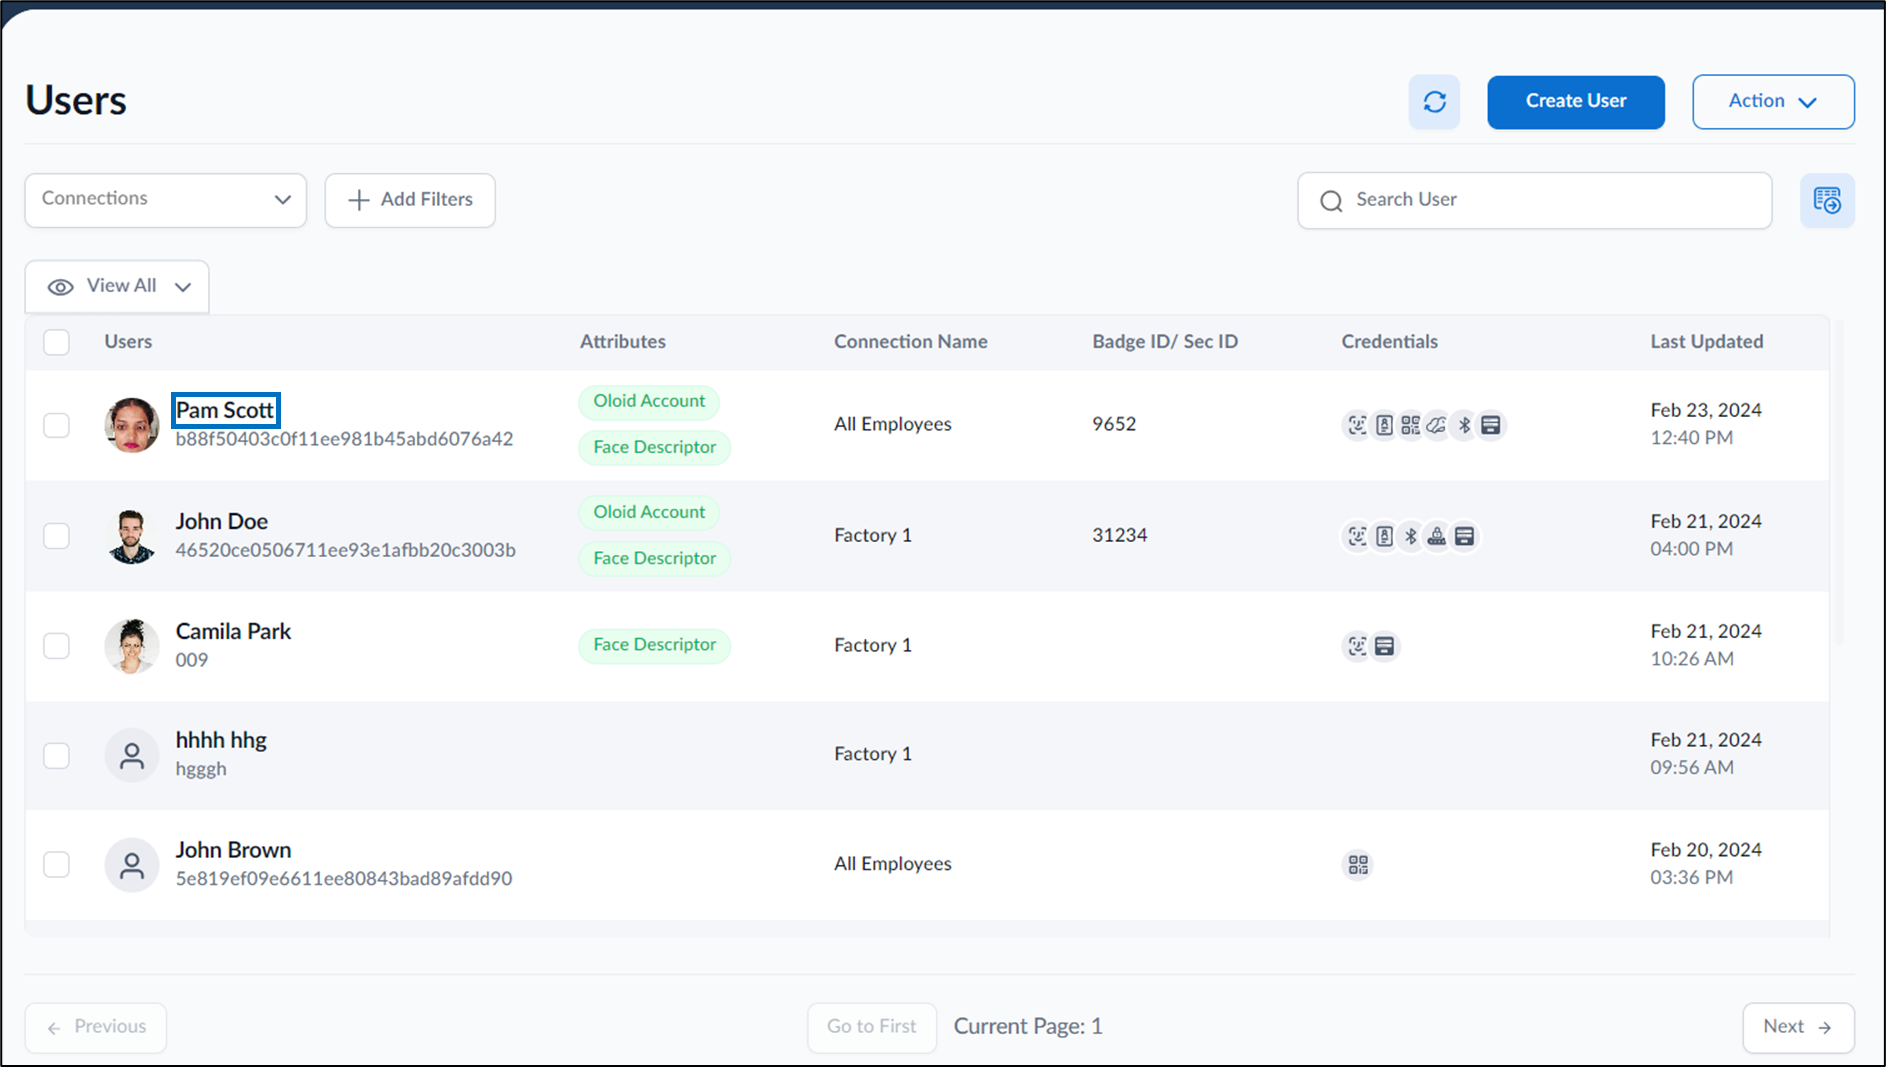
Task: Click Pam Scott's QR code credential icon
Action: (1410, 425)
